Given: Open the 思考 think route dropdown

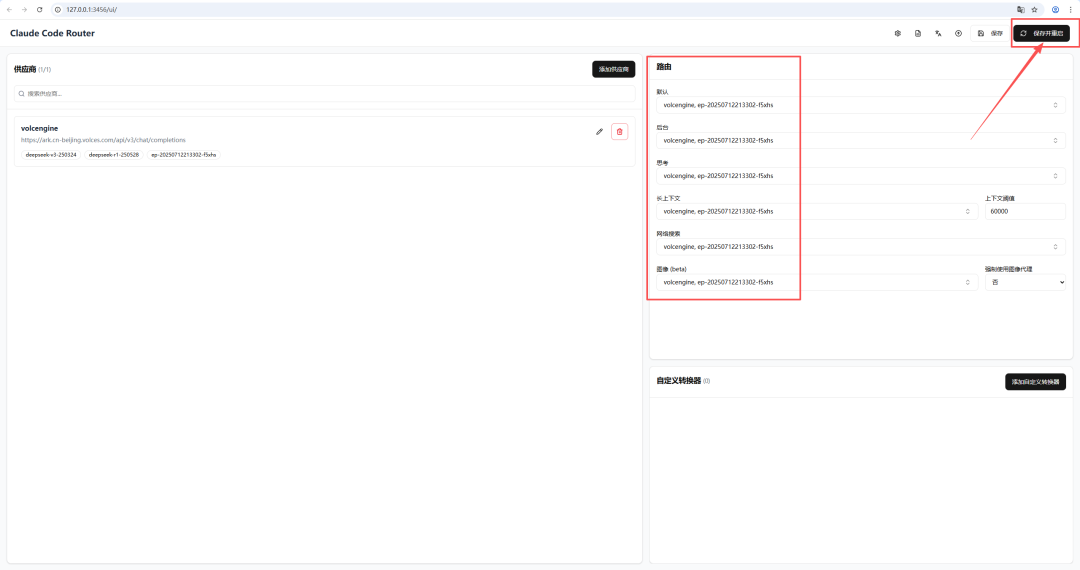Looking at the screenshot, I should tap(860, 176).
